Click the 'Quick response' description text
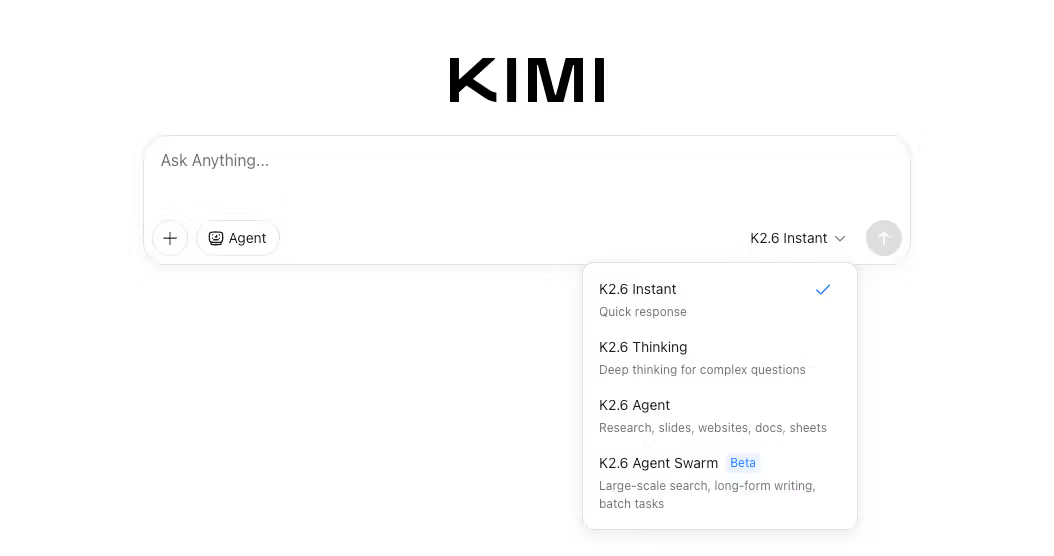 pyautogui.click(x=643, y=312)
